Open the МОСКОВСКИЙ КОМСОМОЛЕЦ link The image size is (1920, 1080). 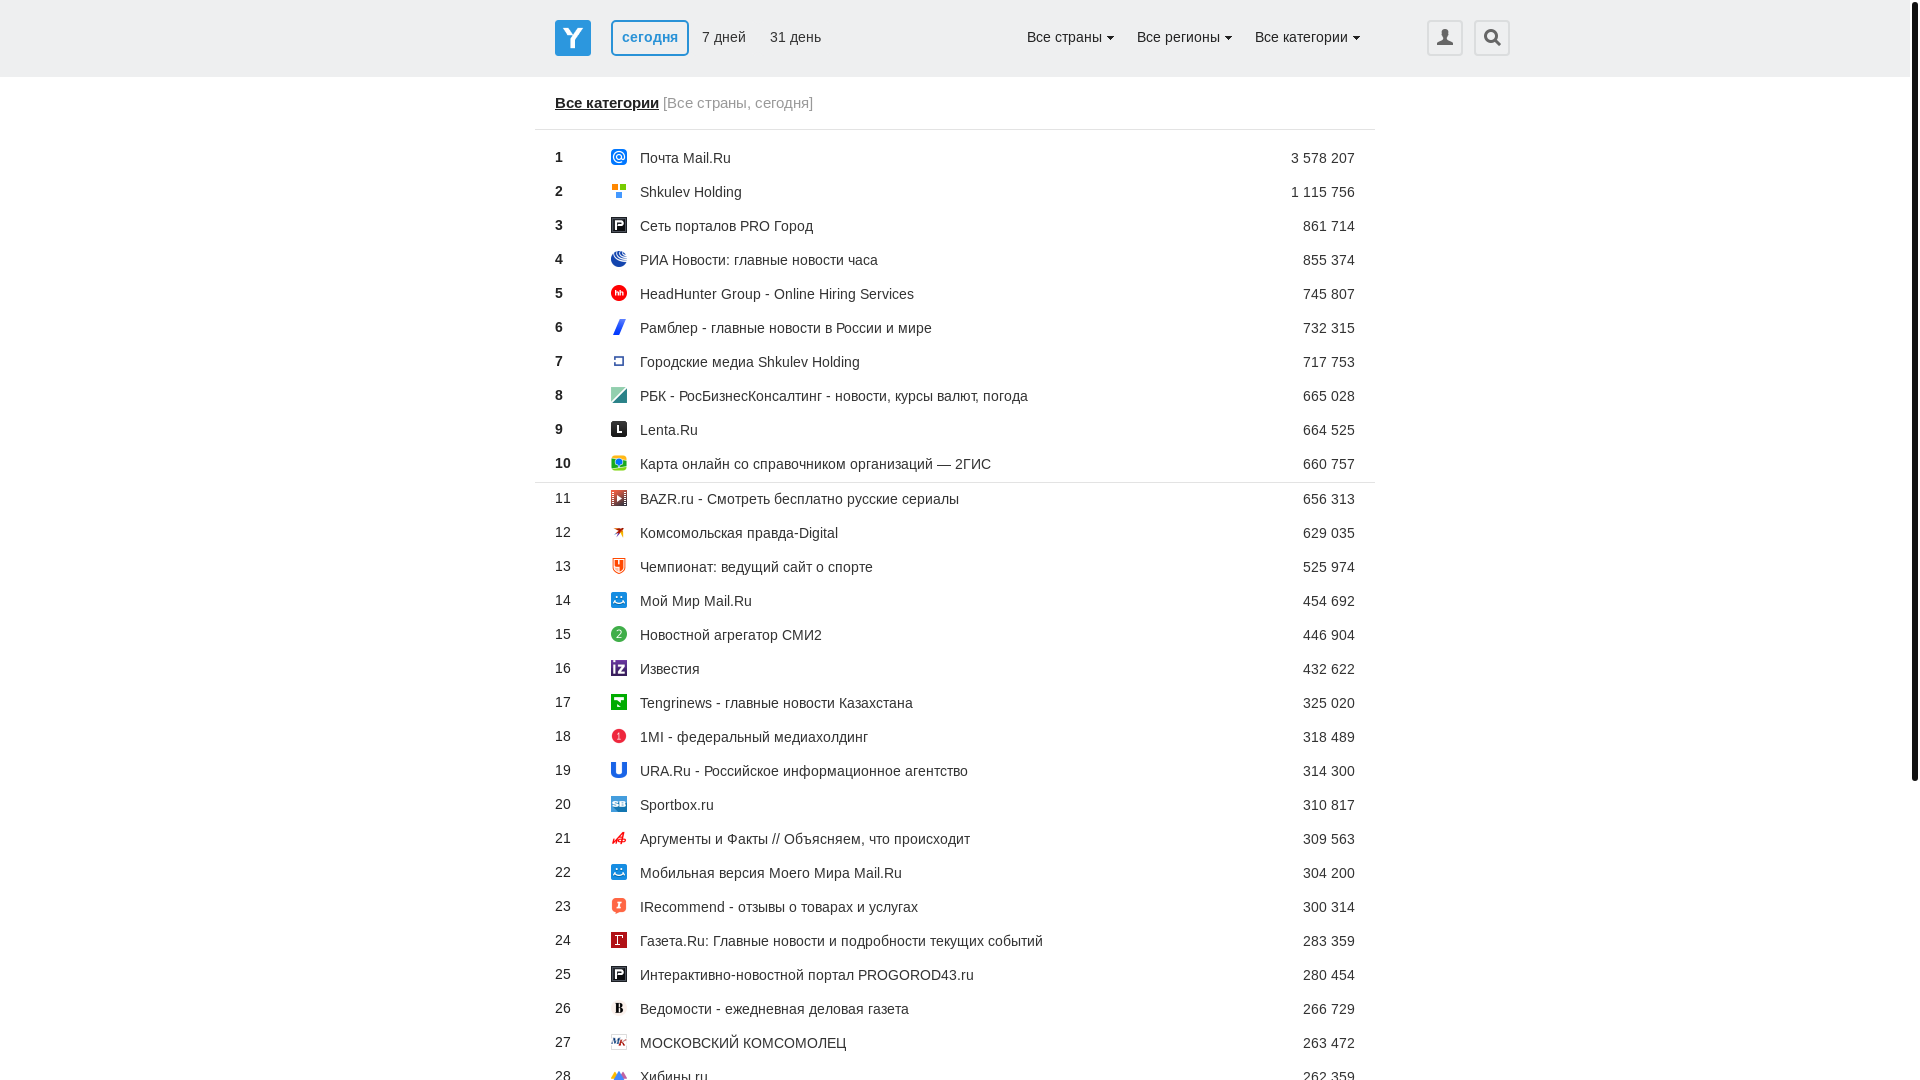coord(743,1043)
